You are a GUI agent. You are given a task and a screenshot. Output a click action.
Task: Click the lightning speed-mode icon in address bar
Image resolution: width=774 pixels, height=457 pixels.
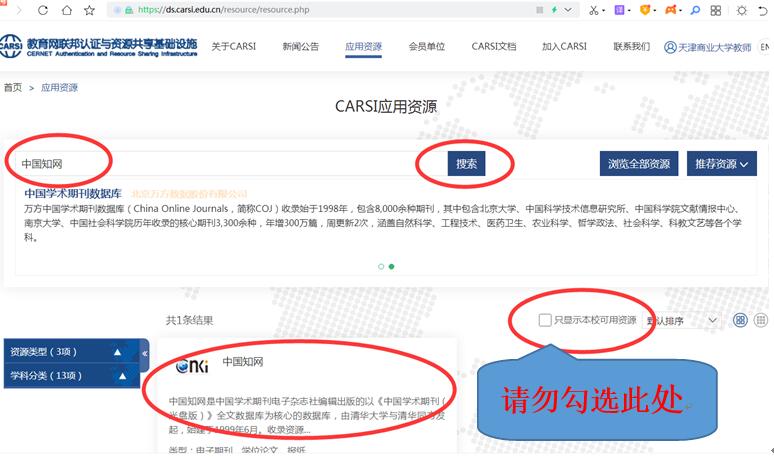coord(554,9)
